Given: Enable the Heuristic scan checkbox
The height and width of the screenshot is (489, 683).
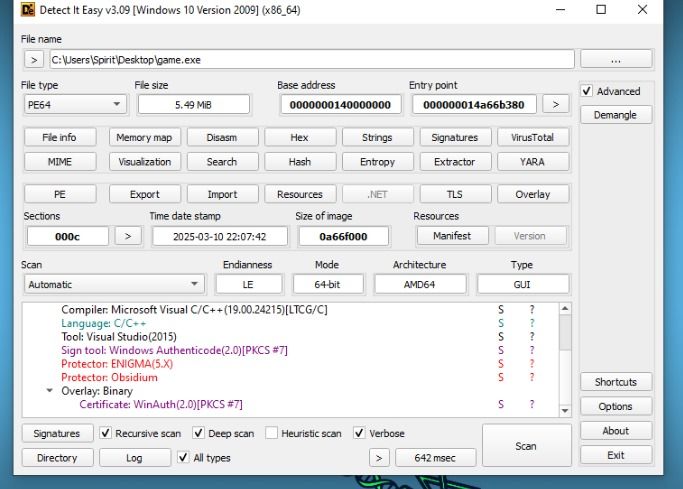Looking at the screenshot, I should tap(272, 434).
